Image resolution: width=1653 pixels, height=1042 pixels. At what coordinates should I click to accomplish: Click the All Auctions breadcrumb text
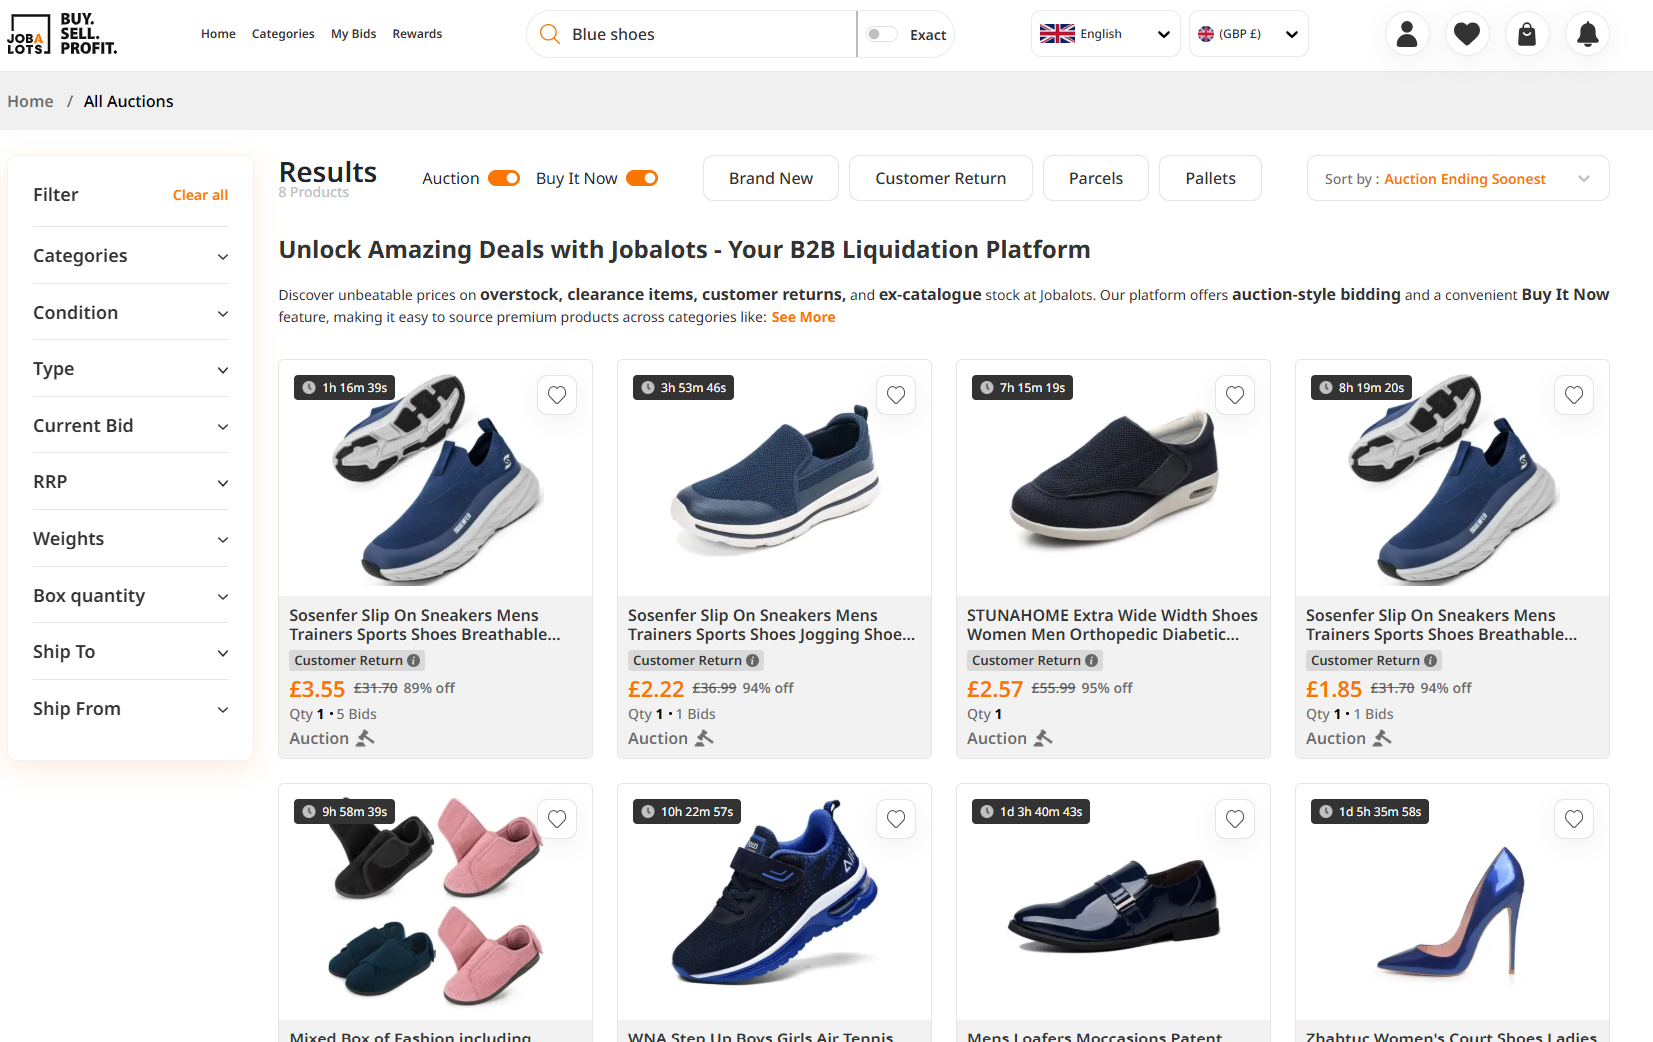click(128, 101)
